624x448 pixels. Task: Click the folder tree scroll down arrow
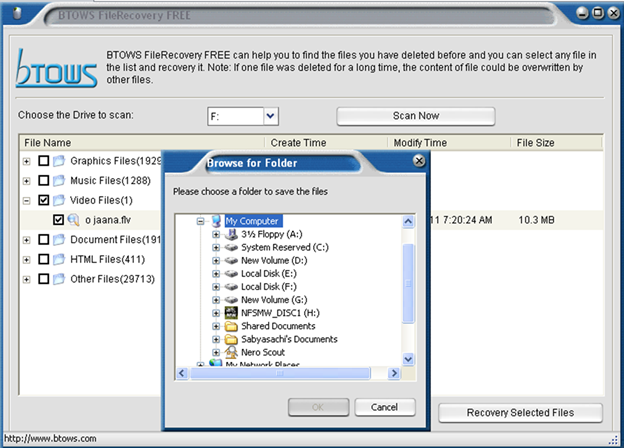(408, 359)
